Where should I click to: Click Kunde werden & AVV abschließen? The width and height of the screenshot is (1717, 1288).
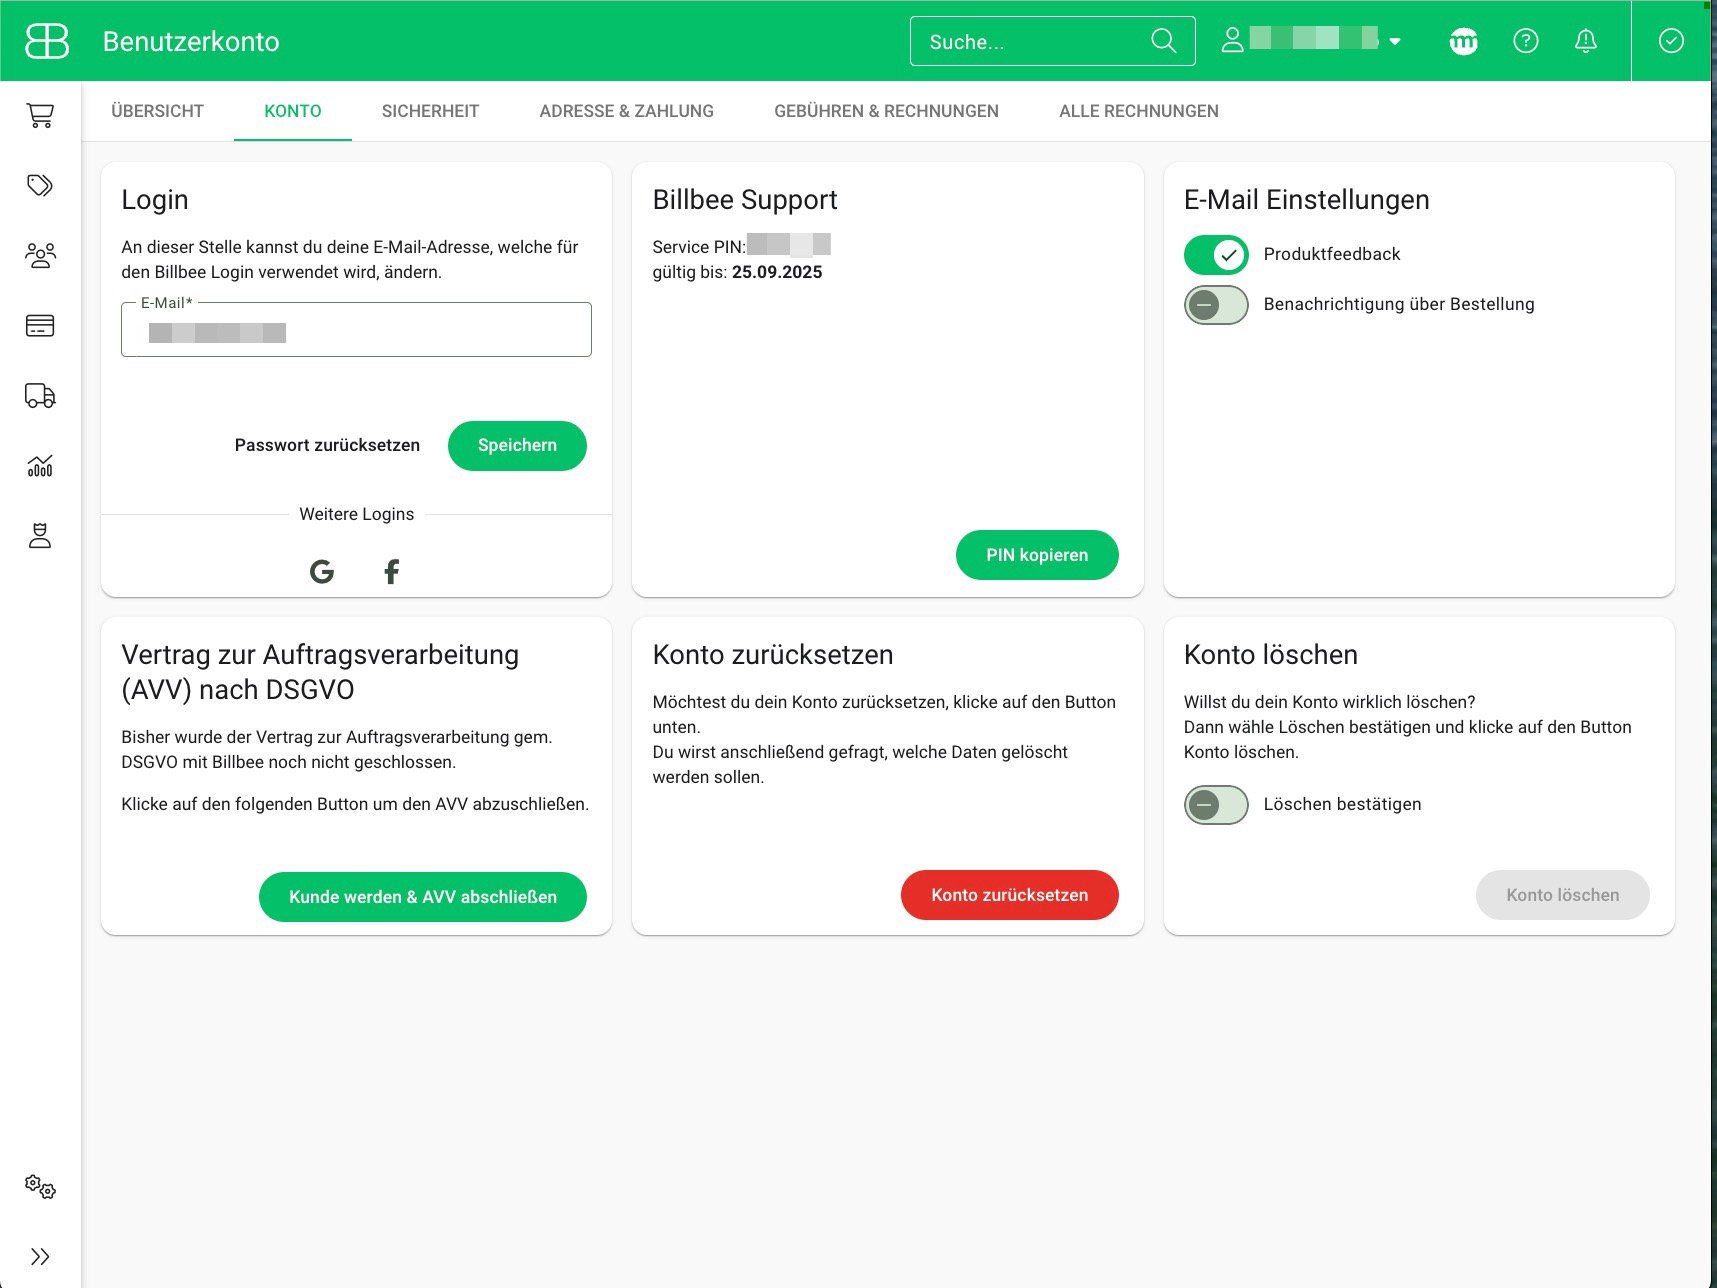click(423, 897)
